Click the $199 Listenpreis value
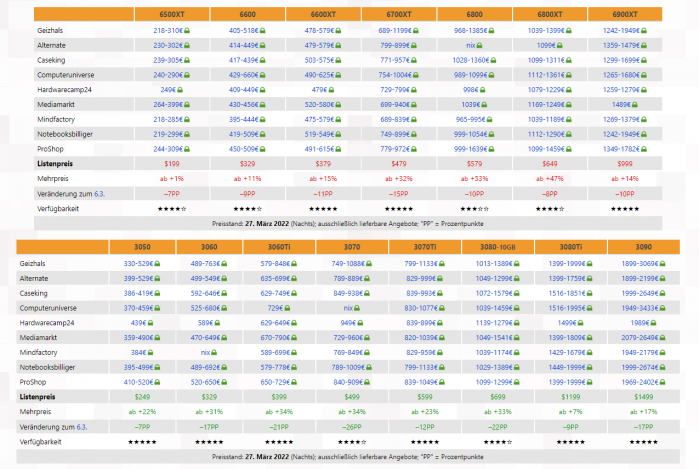 [x=172, y=164]
